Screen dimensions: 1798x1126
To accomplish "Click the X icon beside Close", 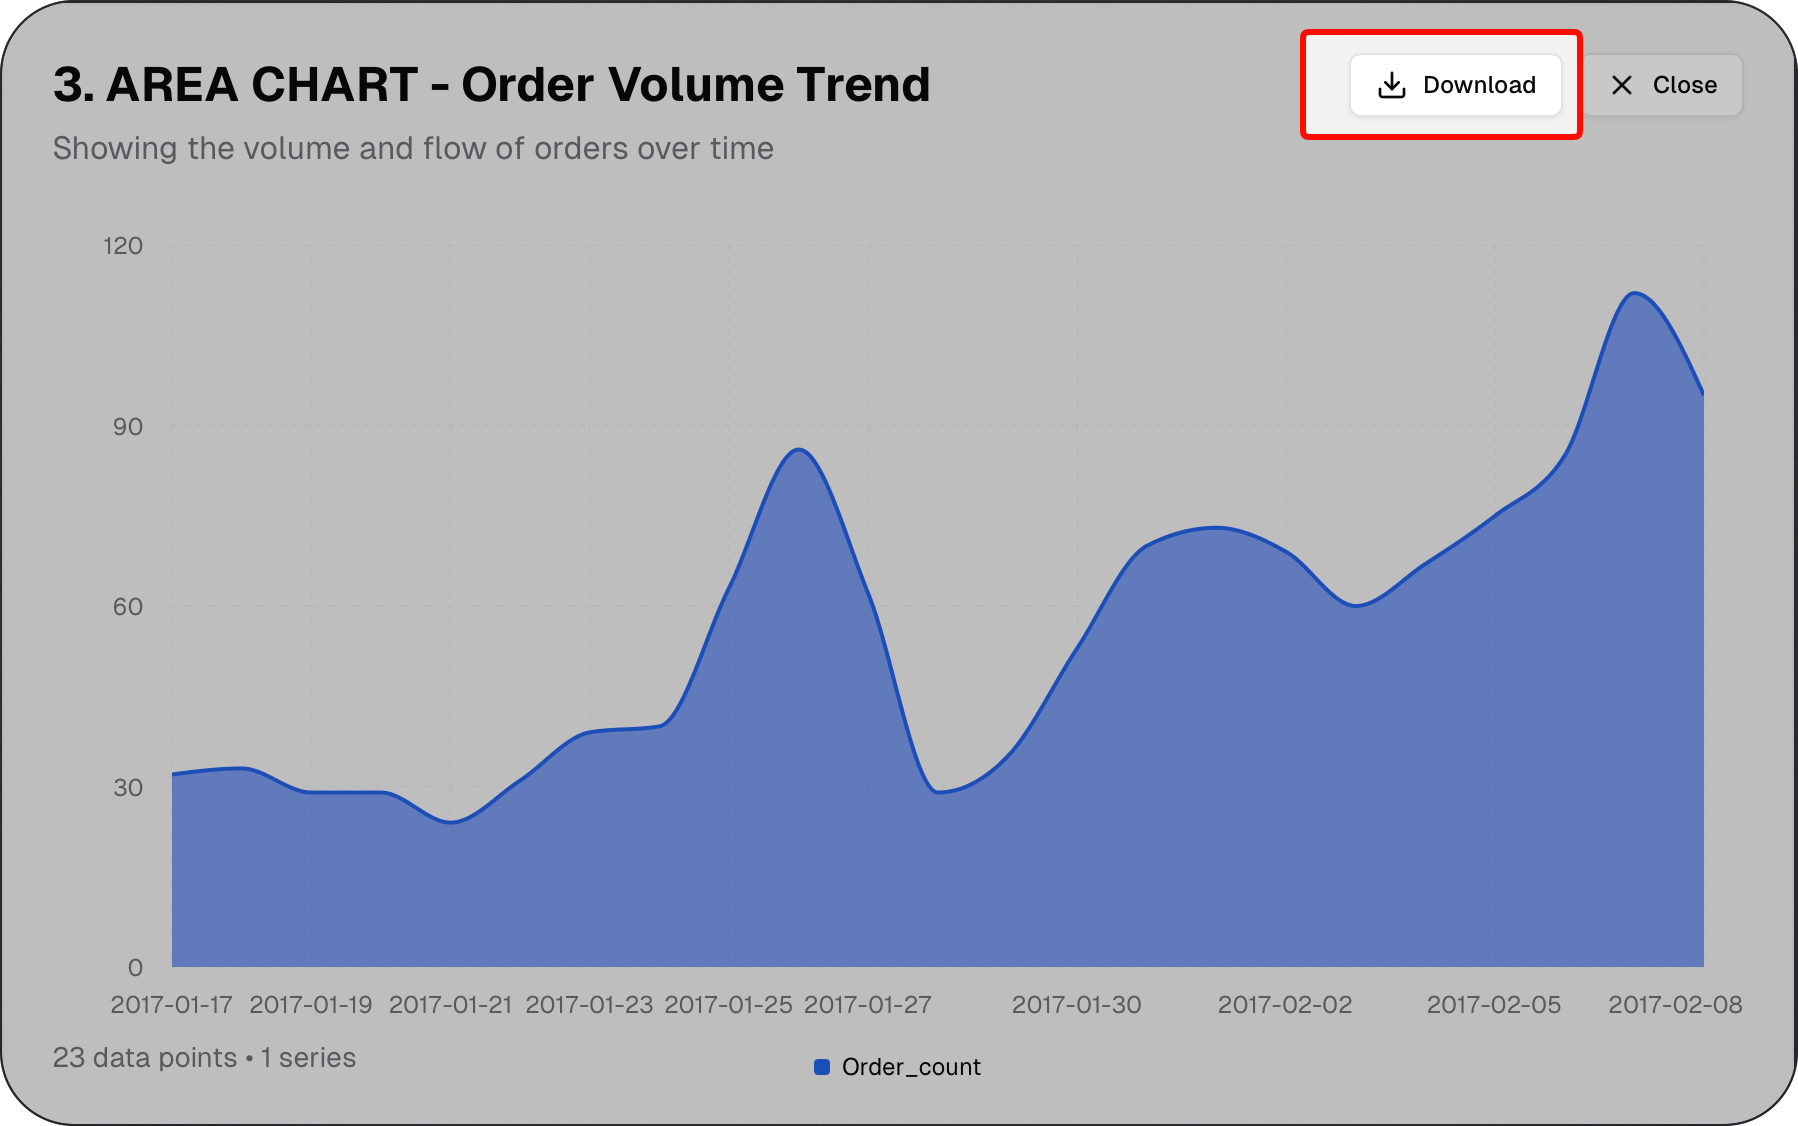I will coord(1622,85).
